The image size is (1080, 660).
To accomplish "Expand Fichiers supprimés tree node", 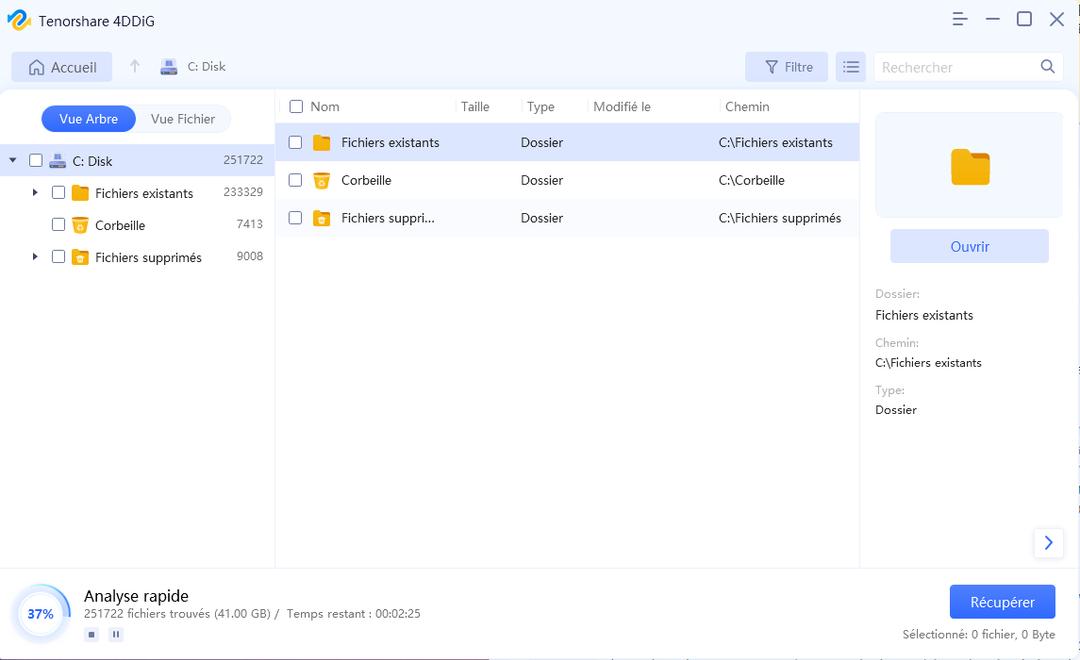I will 35,256.
